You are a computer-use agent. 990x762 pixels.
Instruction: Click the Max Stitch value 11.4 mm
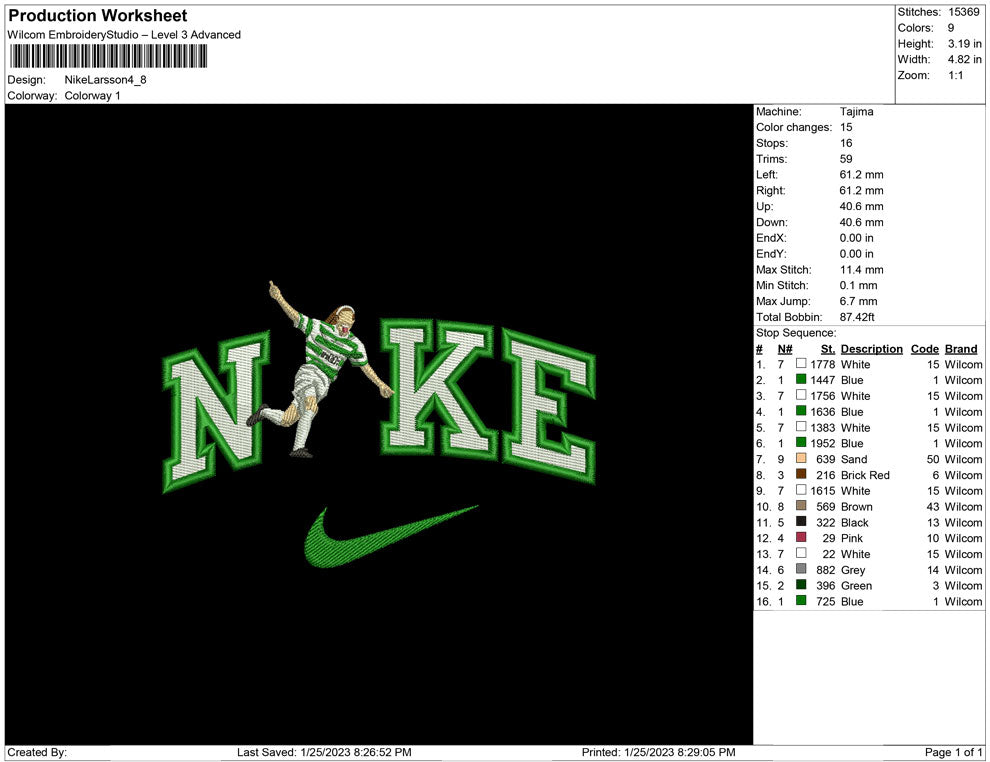tap(861, 270)
